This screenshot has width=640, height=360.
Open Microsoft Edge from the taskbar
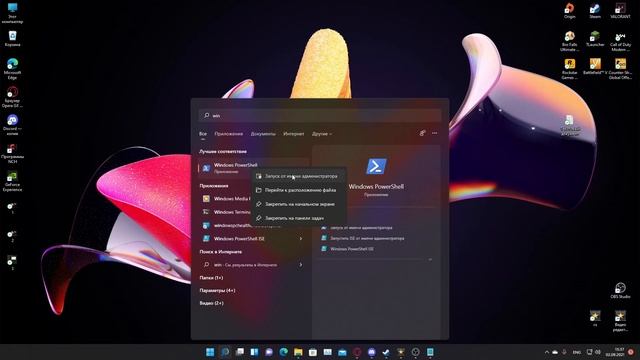click(283, 352)
